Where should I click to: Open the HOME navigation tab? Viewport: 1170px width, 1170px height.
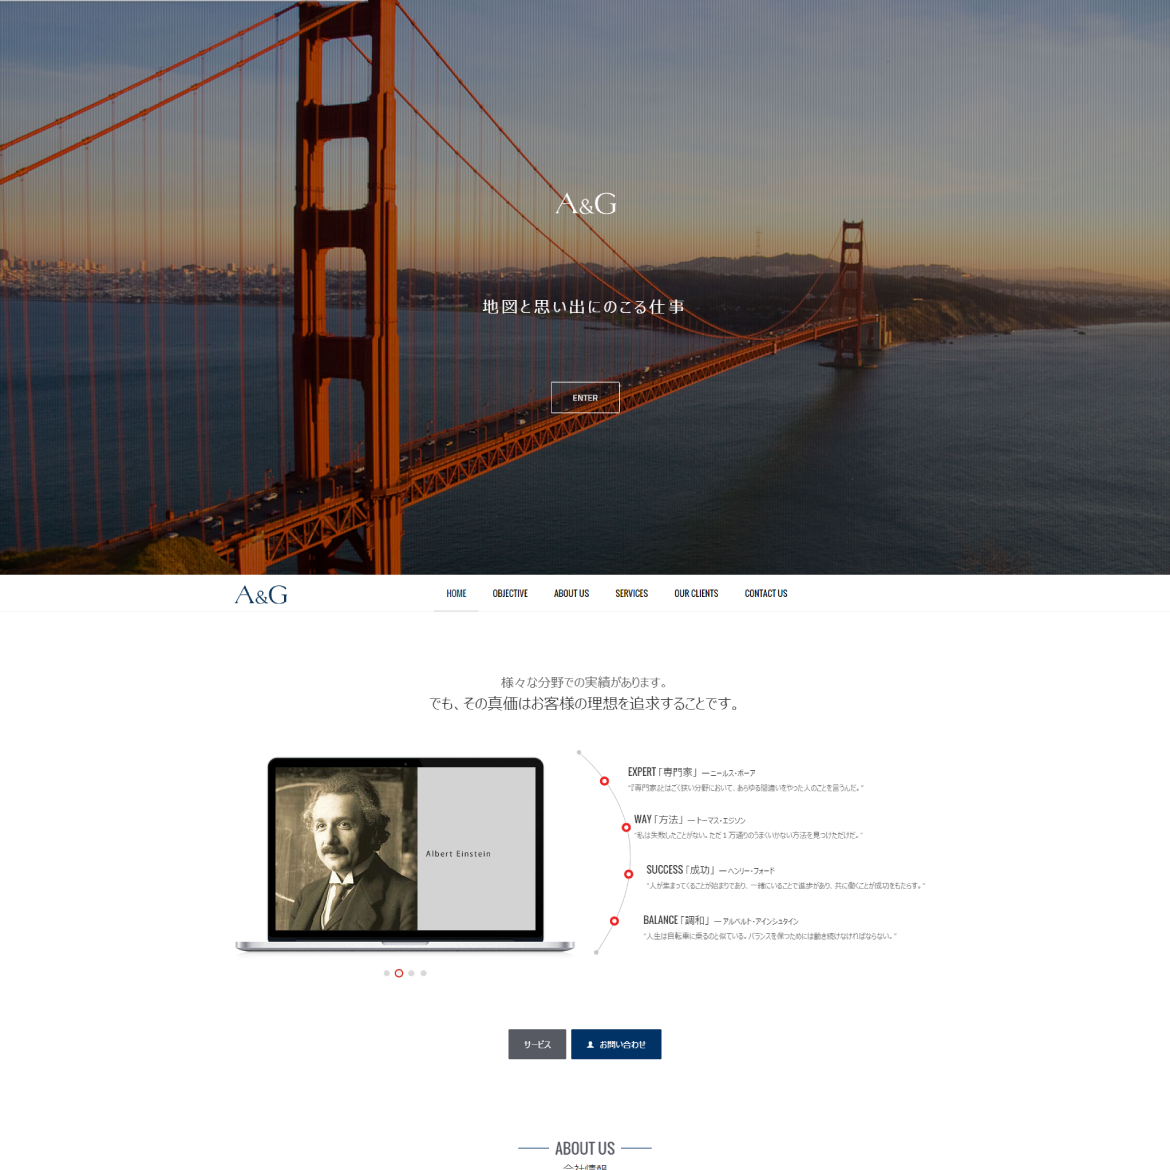coord(456,593)
